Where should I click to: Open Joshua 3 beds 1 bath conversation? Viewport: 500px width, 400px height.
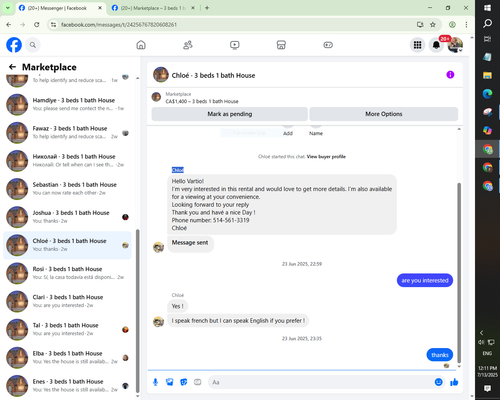point(68,217)
